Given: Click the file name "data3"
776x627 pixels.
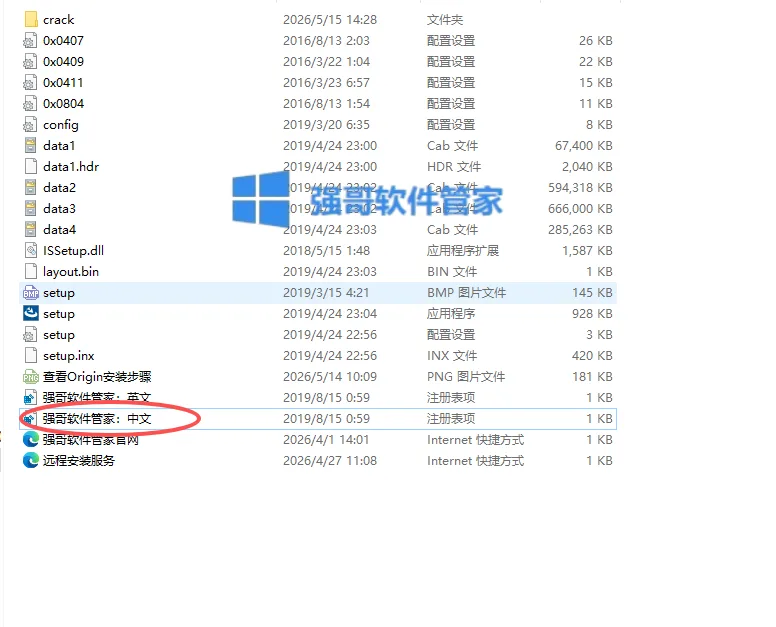Looking at the screenshot, I should pyautogui.click(x=59, y=208).
